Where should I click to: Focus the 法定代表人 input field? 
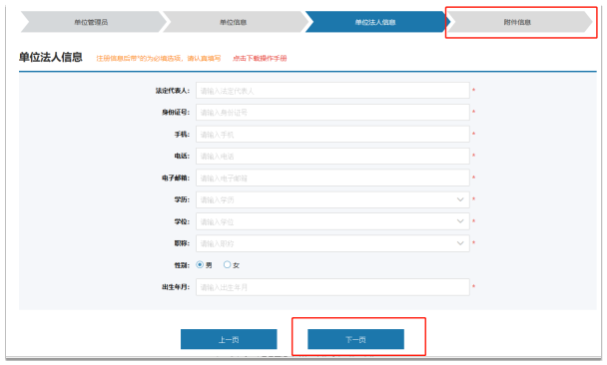pyautogui.click(x=333, y=91)
